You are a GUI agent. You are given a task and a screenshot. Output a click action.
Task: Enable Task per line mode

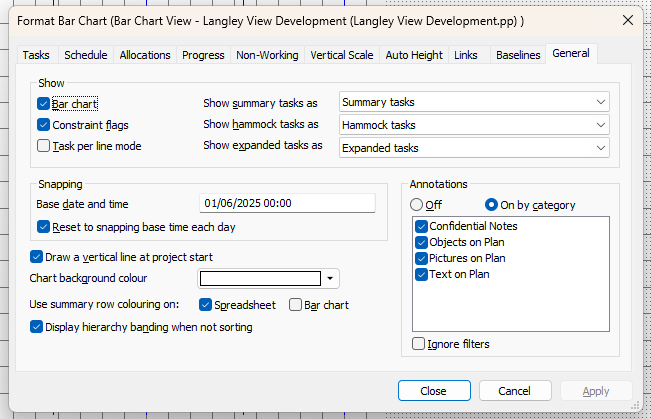(x=43, y=146)
